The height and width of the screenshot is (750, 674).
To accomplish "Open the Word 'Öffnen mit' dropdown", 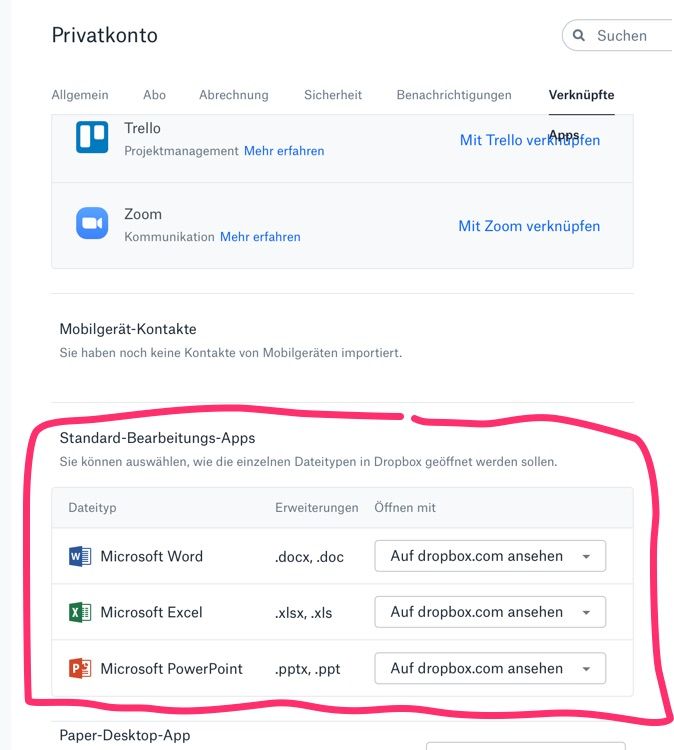I will [490, 556].
